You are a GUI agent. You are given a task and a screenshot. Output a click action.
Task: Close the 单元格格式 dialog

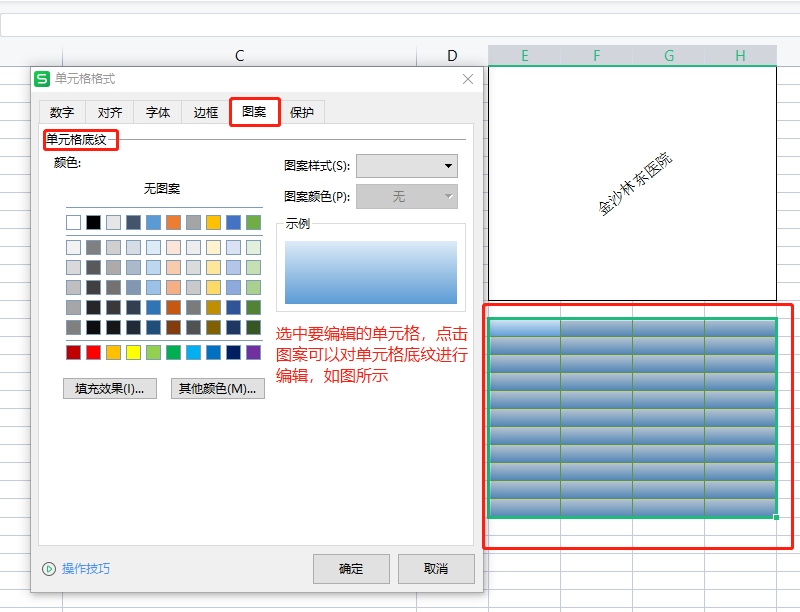coord(468,79)
